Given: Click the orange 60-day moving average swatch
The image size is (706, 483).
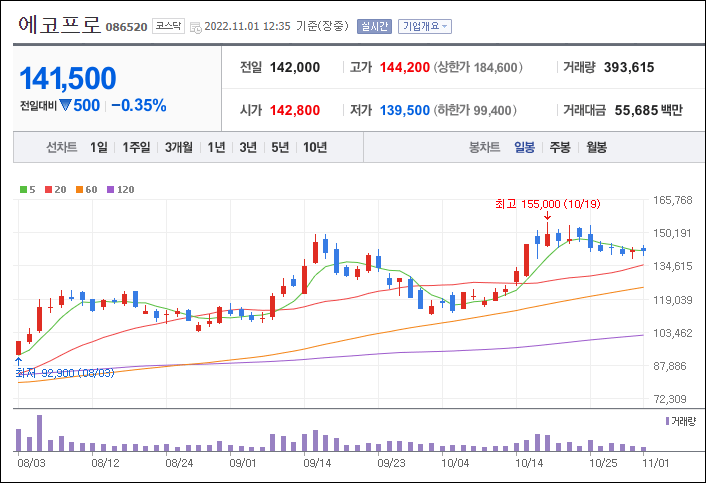Looking at the screenshot, I should (x=80, y=190).
